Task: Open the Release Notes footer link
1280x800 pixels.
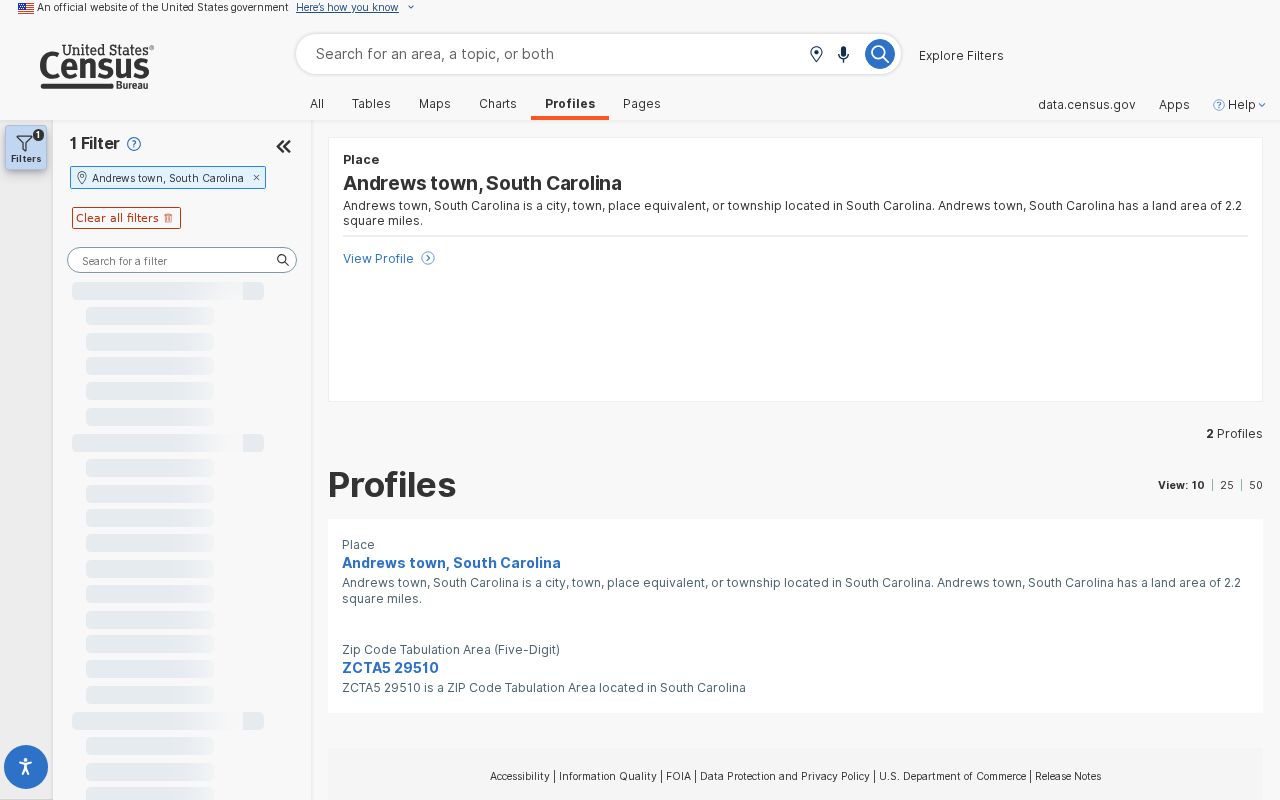Action: 1068,776
